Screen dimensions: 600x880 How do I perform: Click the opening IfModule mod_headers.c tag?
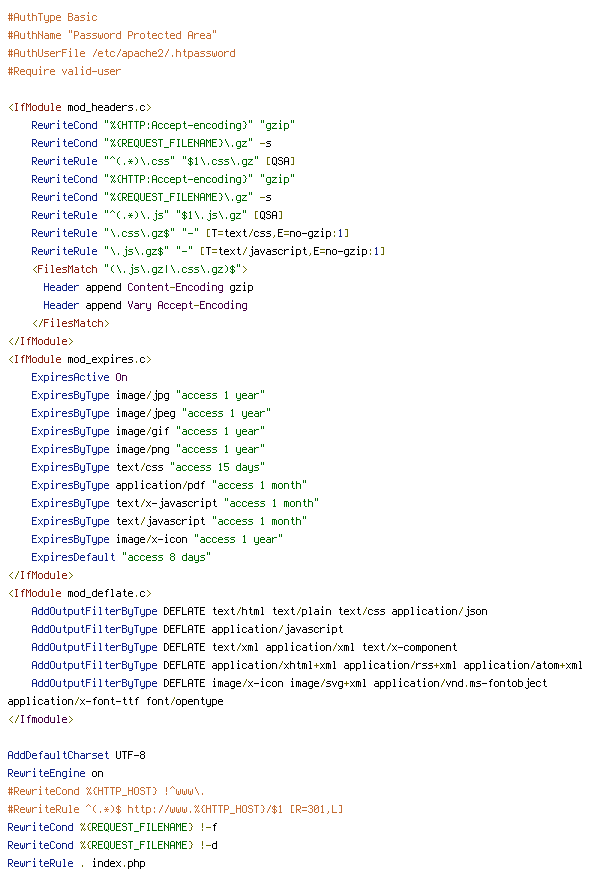click(x=80, y=107)
